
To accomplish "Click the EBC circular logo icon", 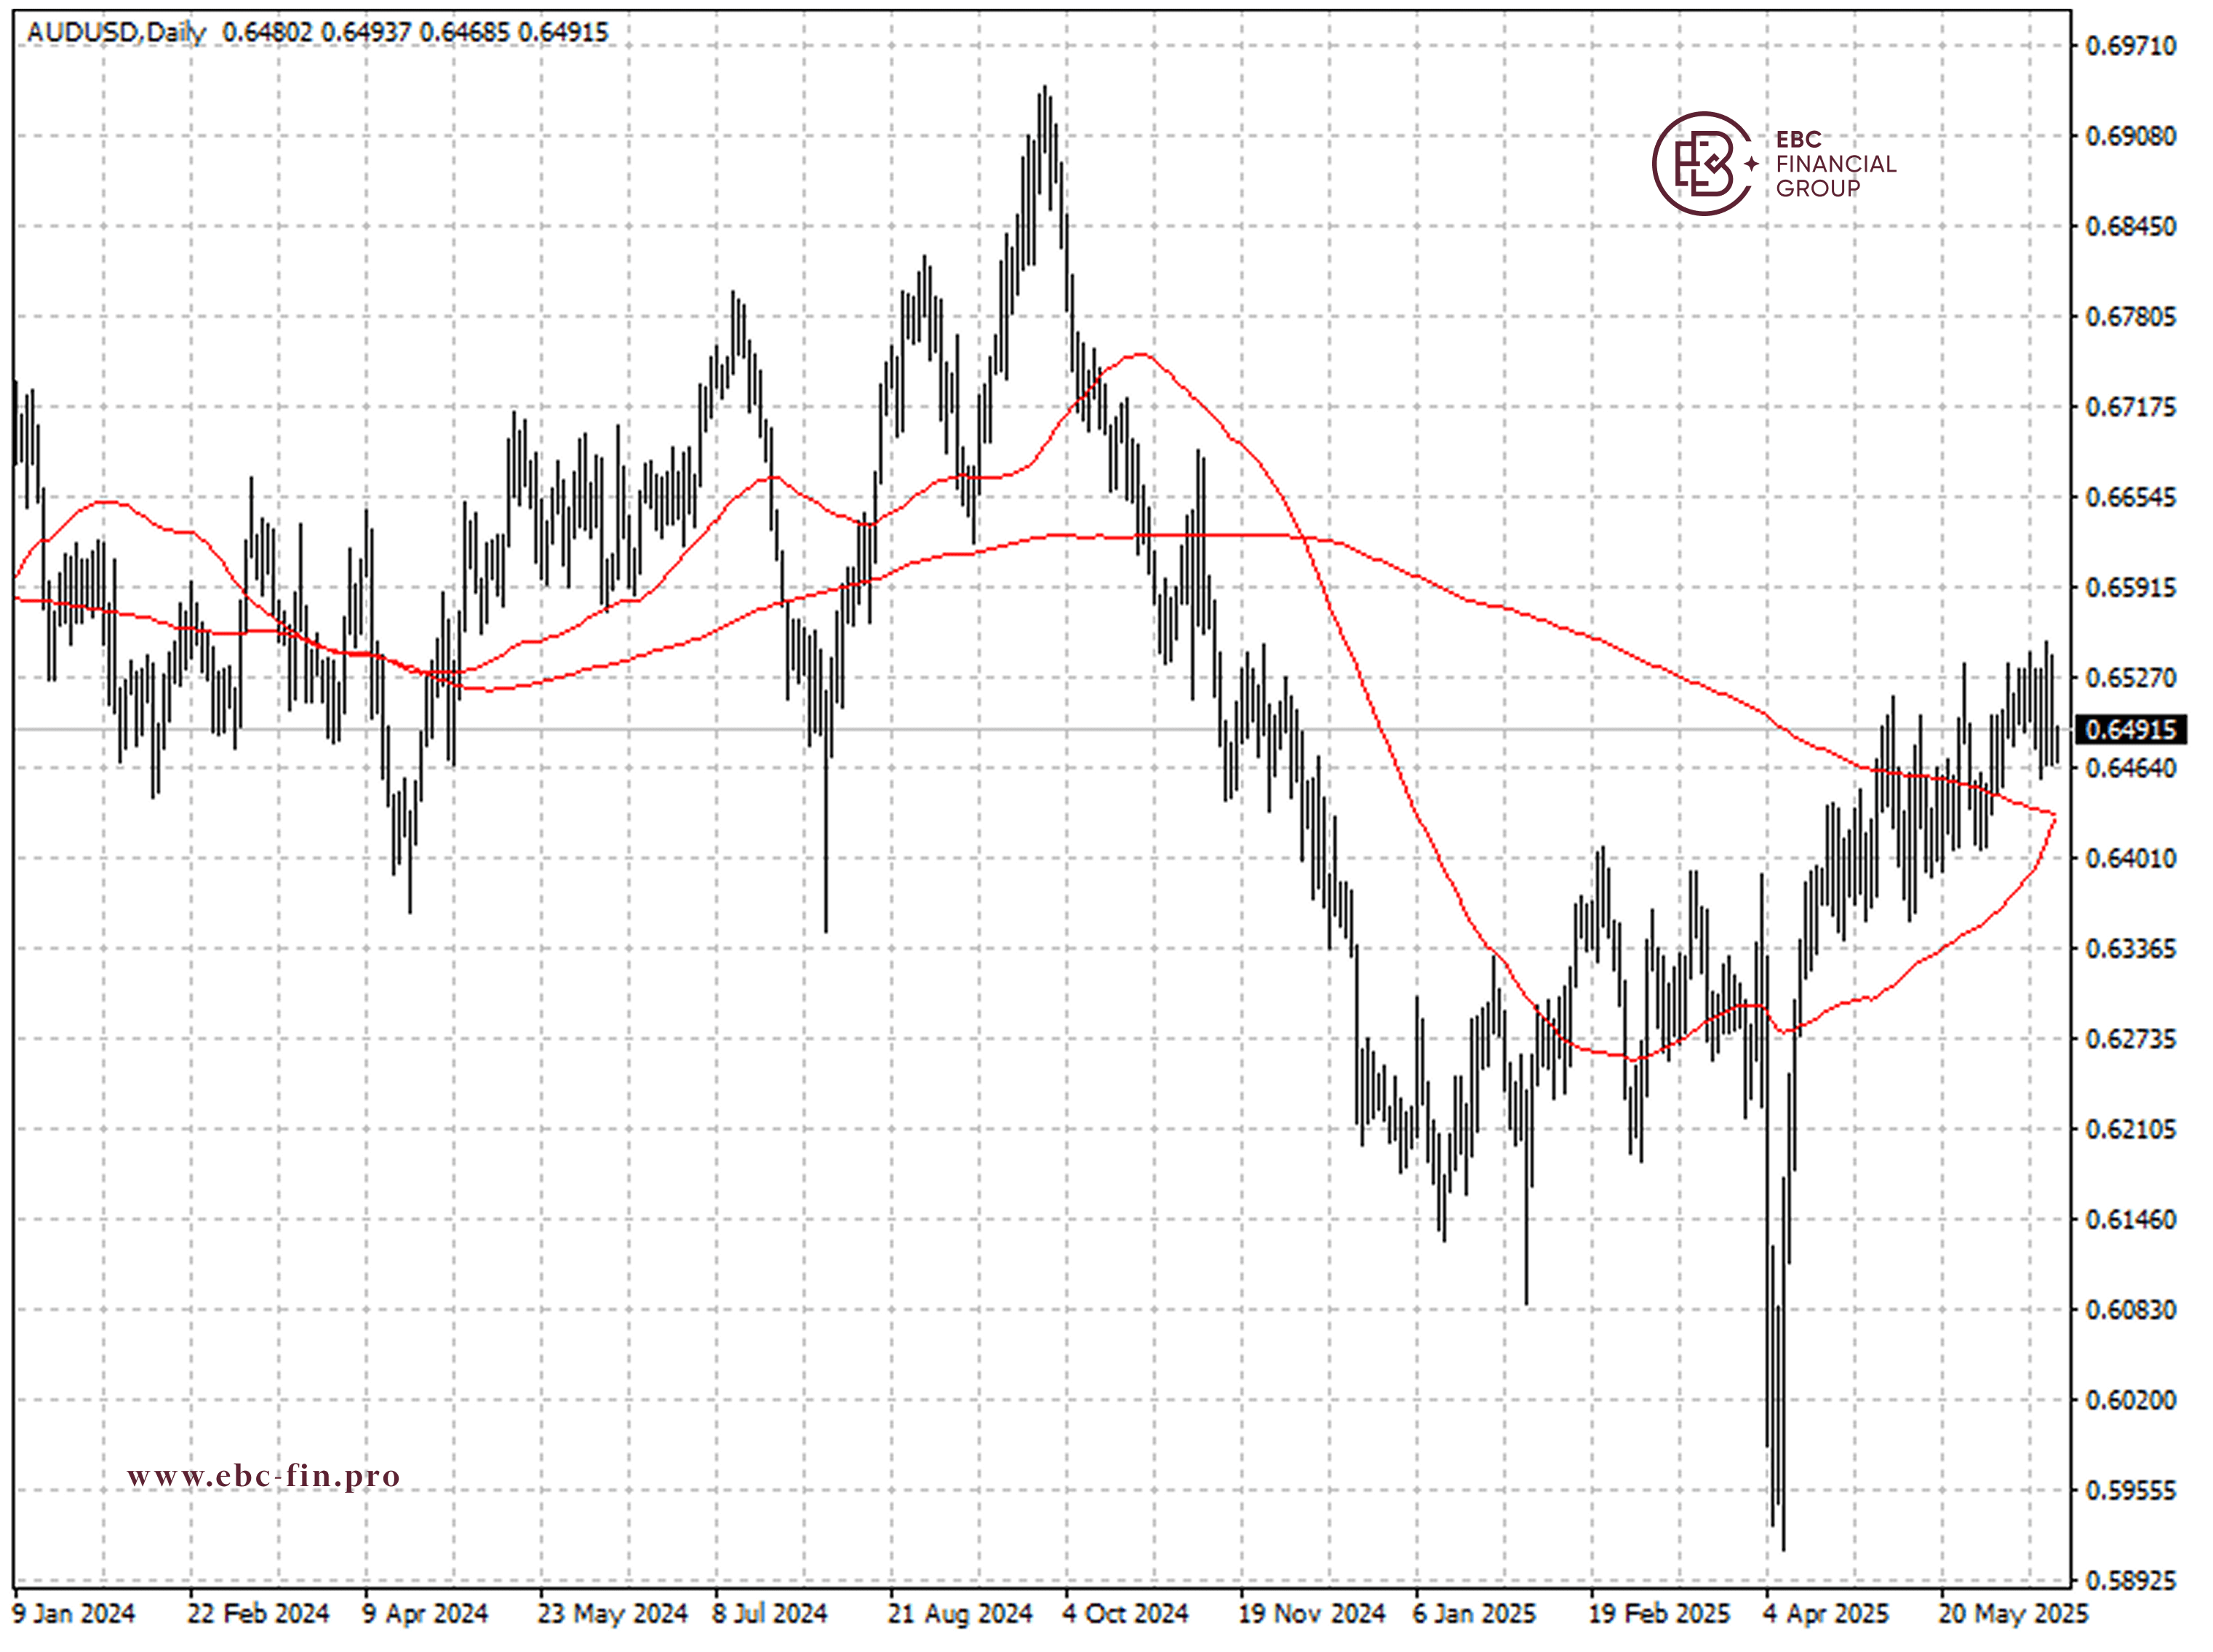I will tap(1704, 163).
